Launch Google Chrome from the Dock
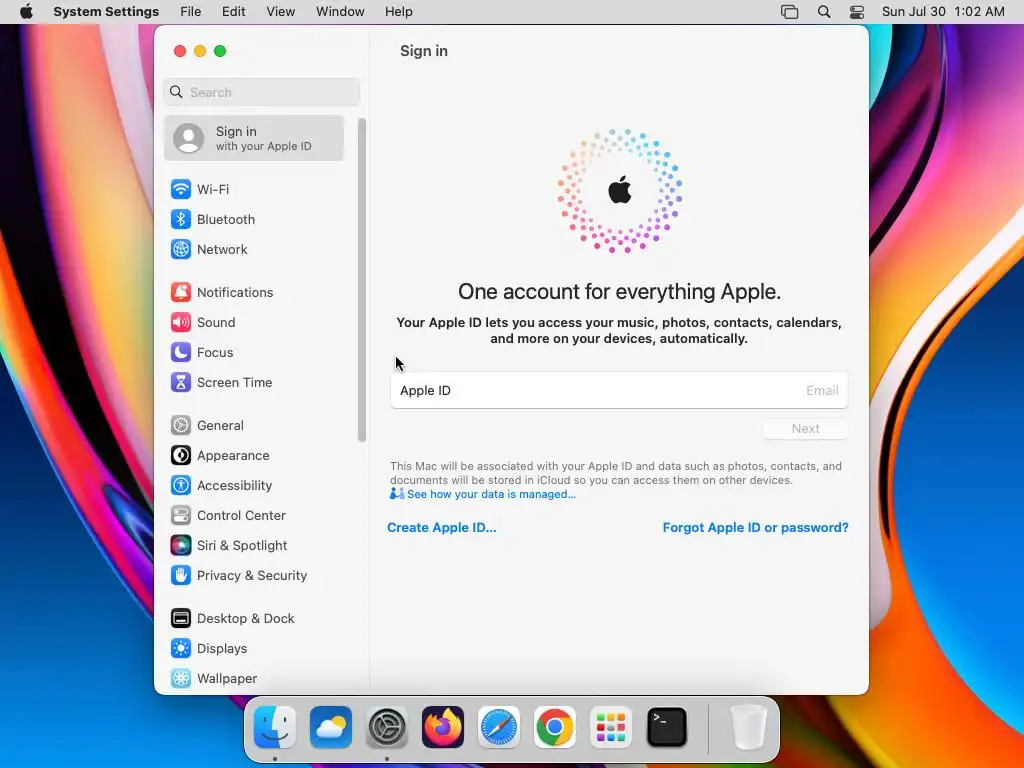This screenshot has height=768, width=1024. pyautogui.click(x=554, y=727)
